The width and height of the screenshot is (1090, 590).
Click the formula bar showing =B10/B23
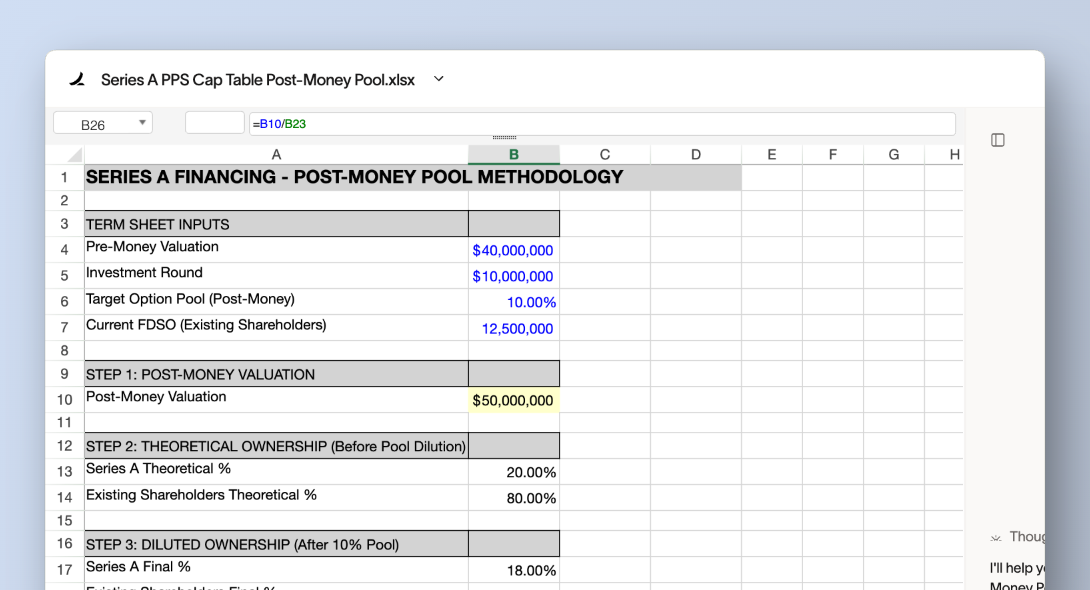[x=602, y=124]
